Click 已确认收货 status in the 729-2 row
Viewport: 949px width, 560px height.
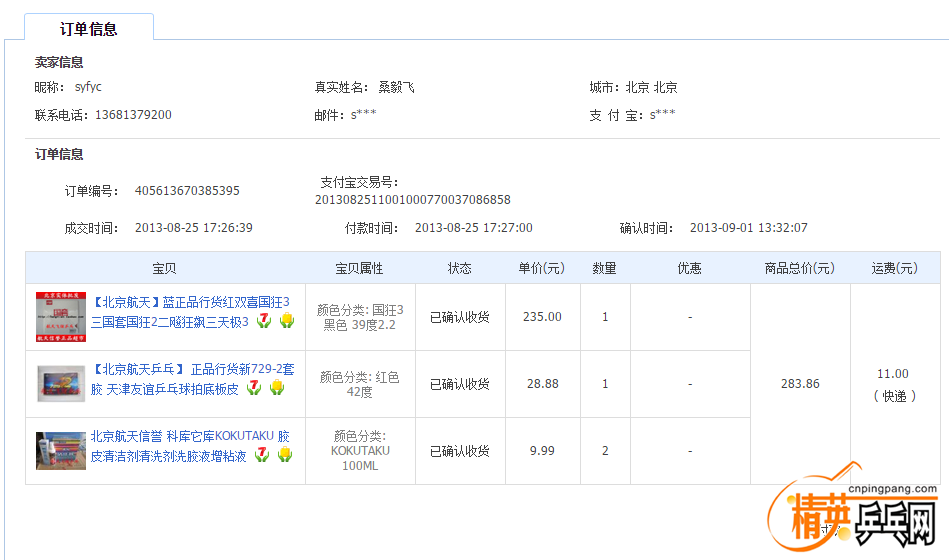tap(459, 384)
